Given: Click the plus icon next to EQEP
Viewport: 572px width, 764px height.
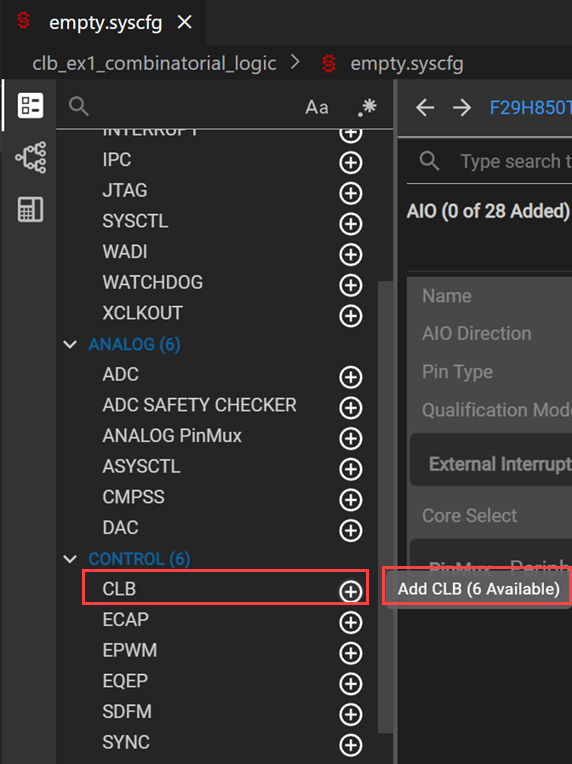Looking at the screenshot, I should (x=350, y=684).
